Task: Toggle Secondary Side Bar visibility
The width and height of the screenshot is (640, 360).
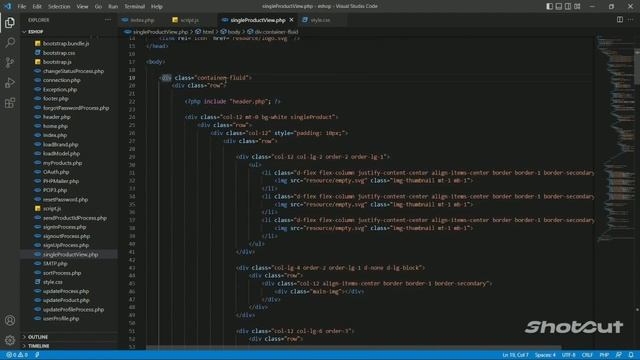Action: point(568,6)
